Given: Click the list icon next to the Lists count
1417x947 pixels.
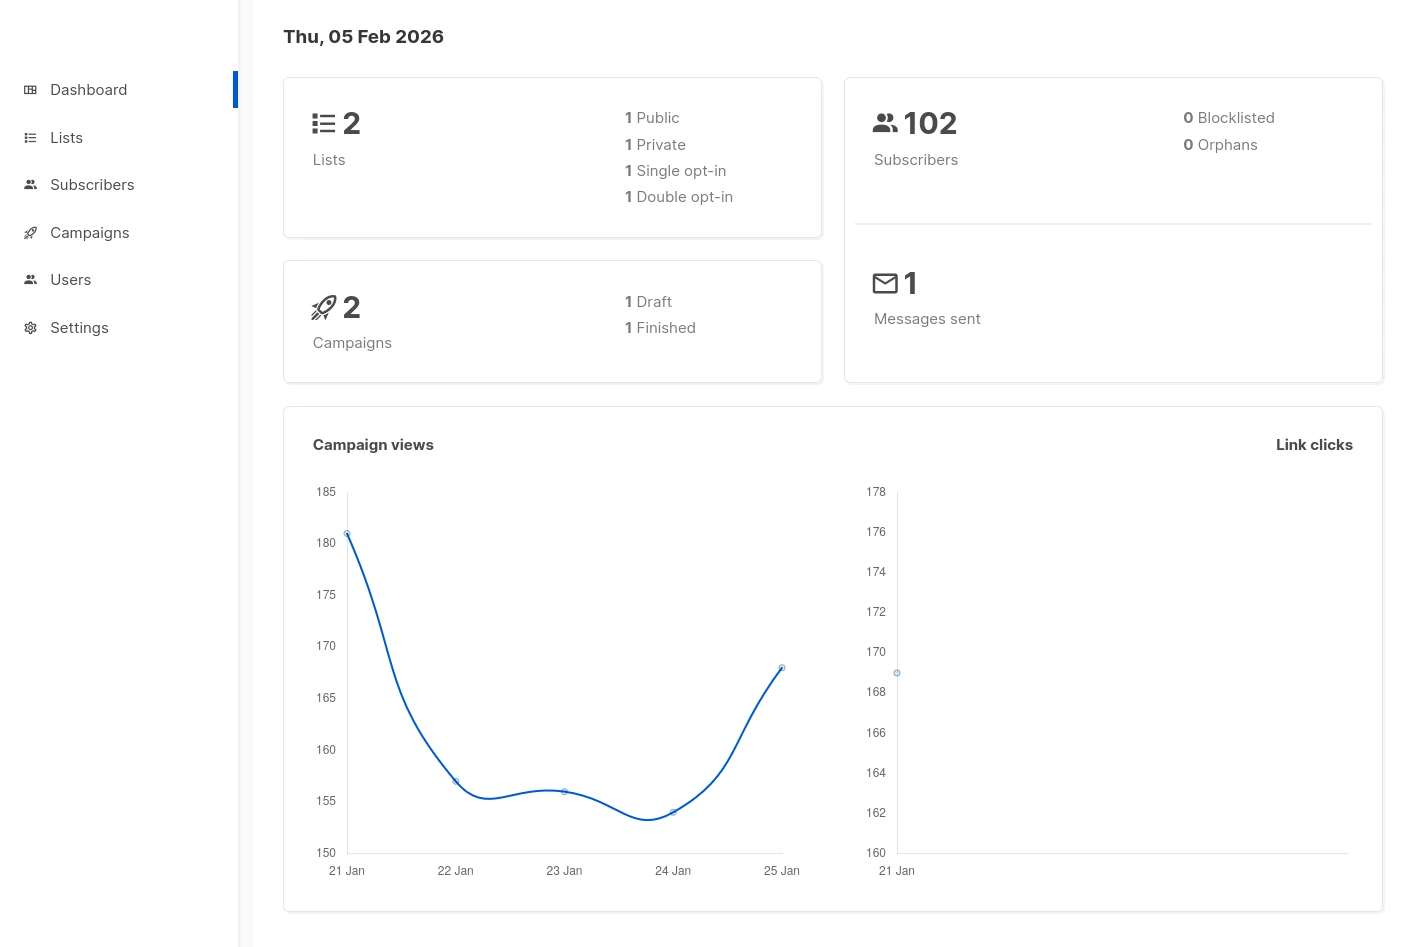Looking at the screenshot, I should tap(323, 122).
